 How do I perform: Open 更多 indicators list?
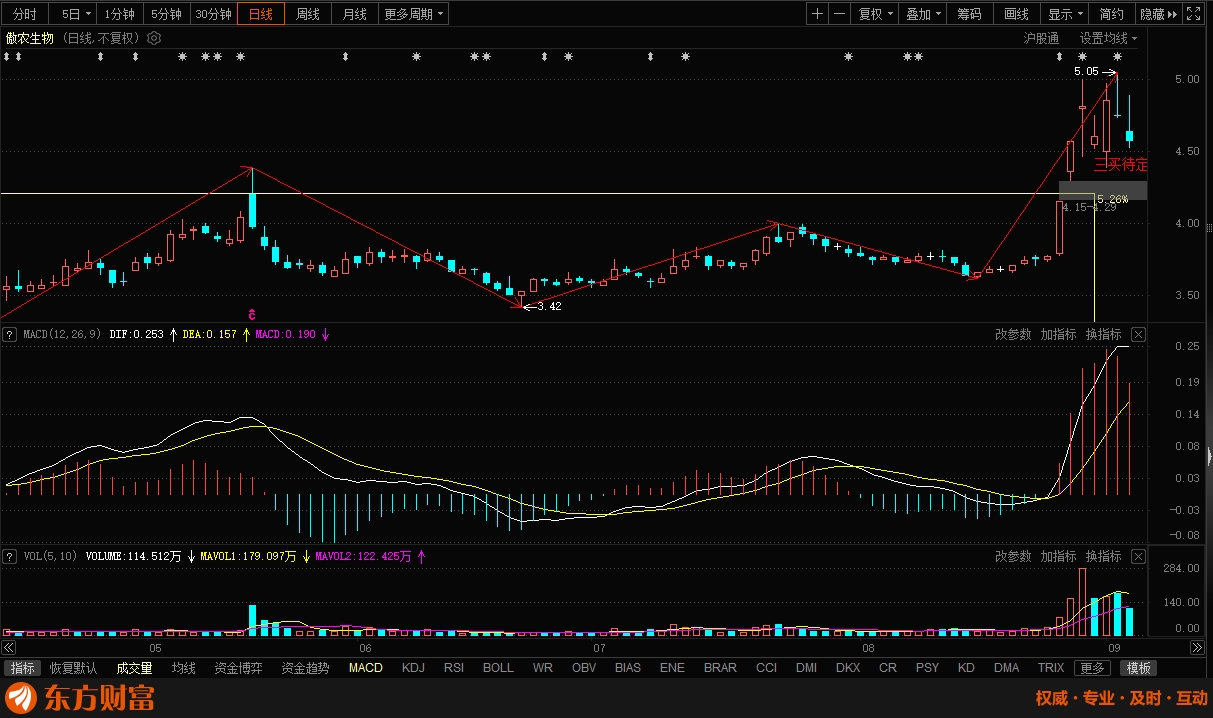point(1093,668)
